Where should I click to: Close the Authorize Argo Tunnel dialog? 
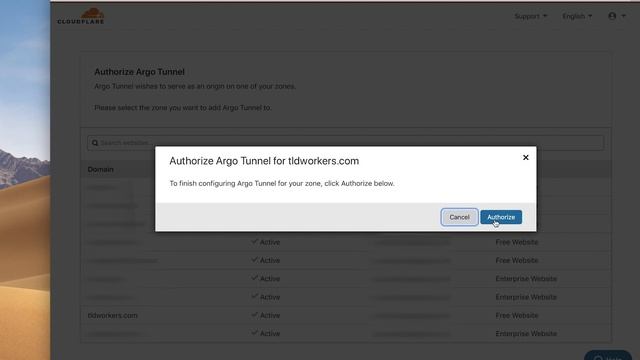point(526,158)
